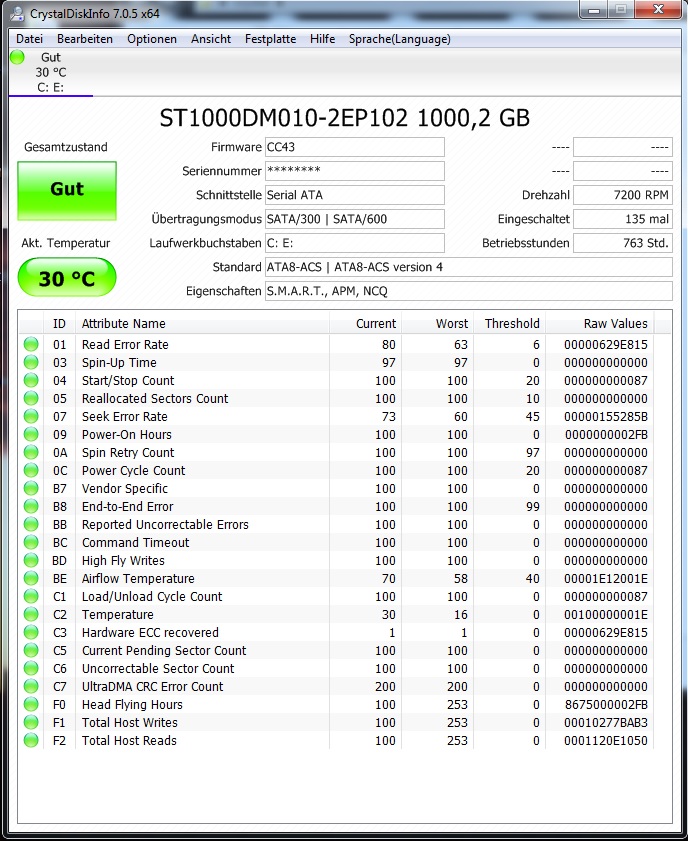
Task: Select raw value 0000000002FB of Power-On Hours
Action: [x=606, y=434]
